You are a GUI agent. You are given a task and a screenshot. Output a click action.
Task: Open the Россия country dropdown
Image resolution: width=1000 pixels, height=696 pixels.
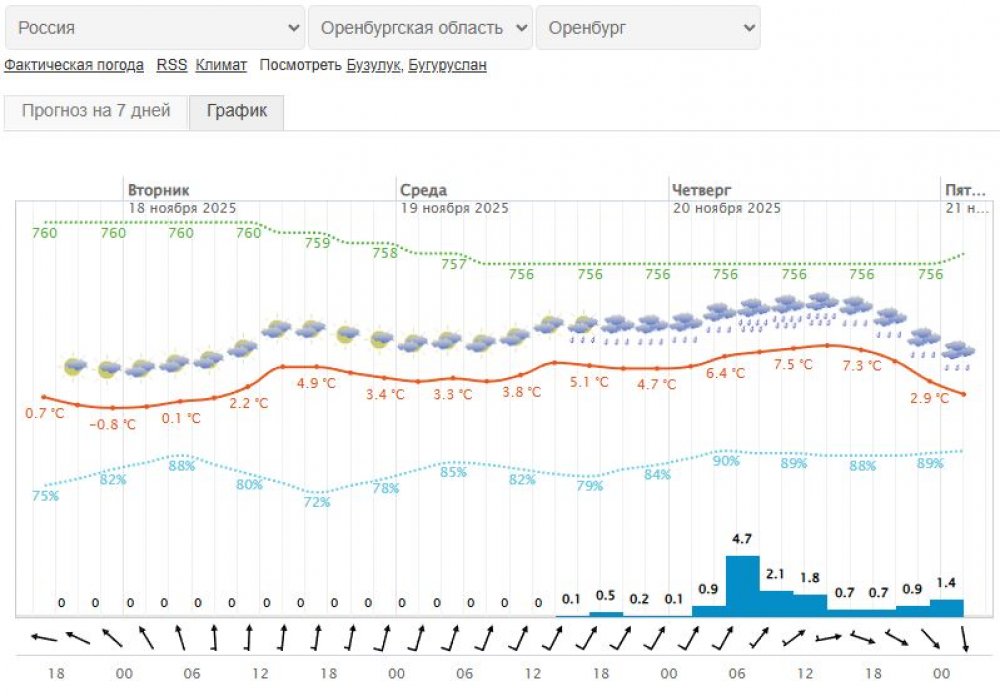click(155, 28)
